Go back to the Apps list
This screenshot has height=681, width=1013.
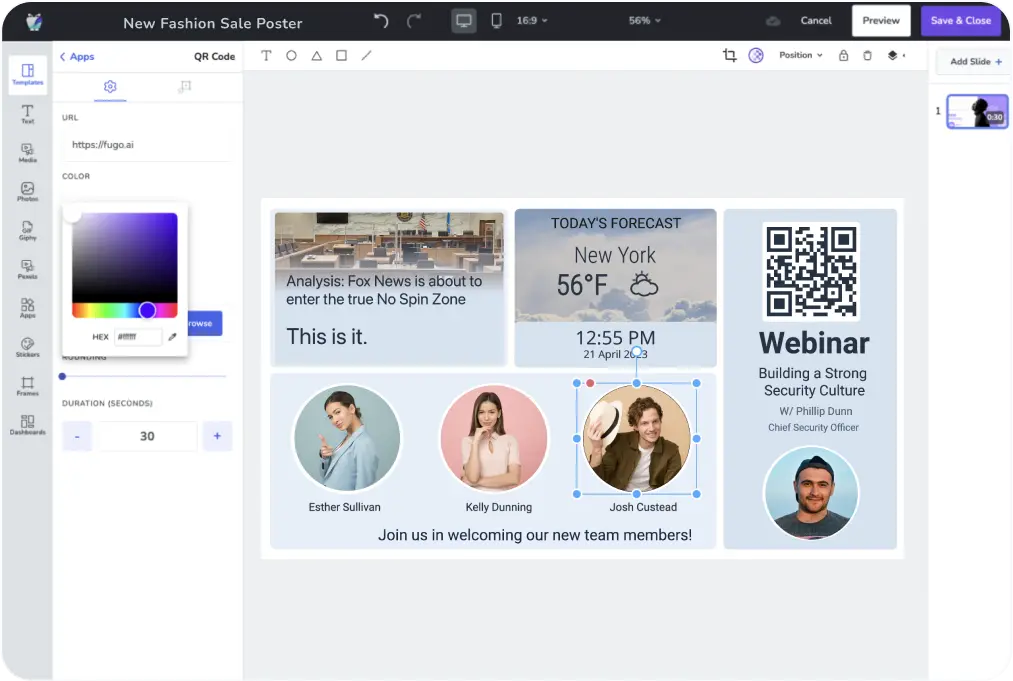click(x=76, y=57)
